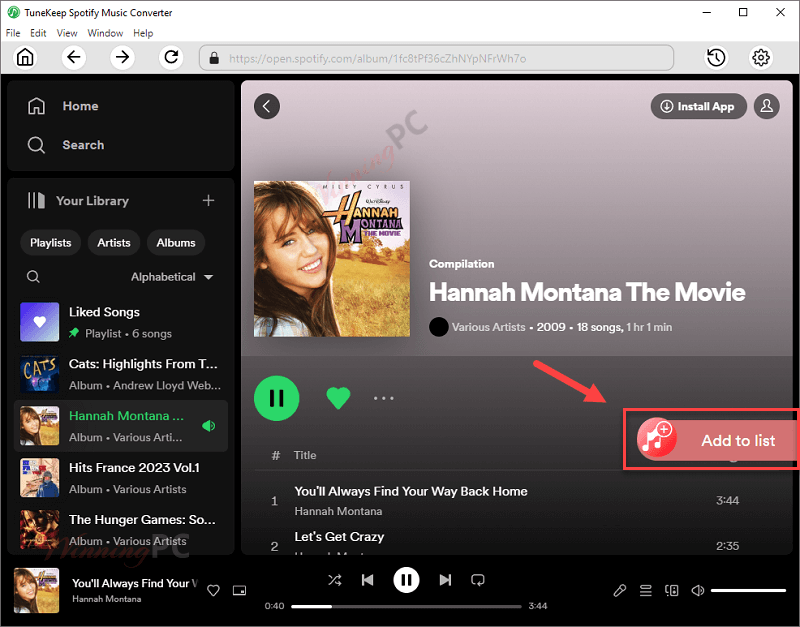This screenshot has height=627, width=800.
Task: Open conversion history clock icon
Action: pyautogui.click(x=716, y=57)
